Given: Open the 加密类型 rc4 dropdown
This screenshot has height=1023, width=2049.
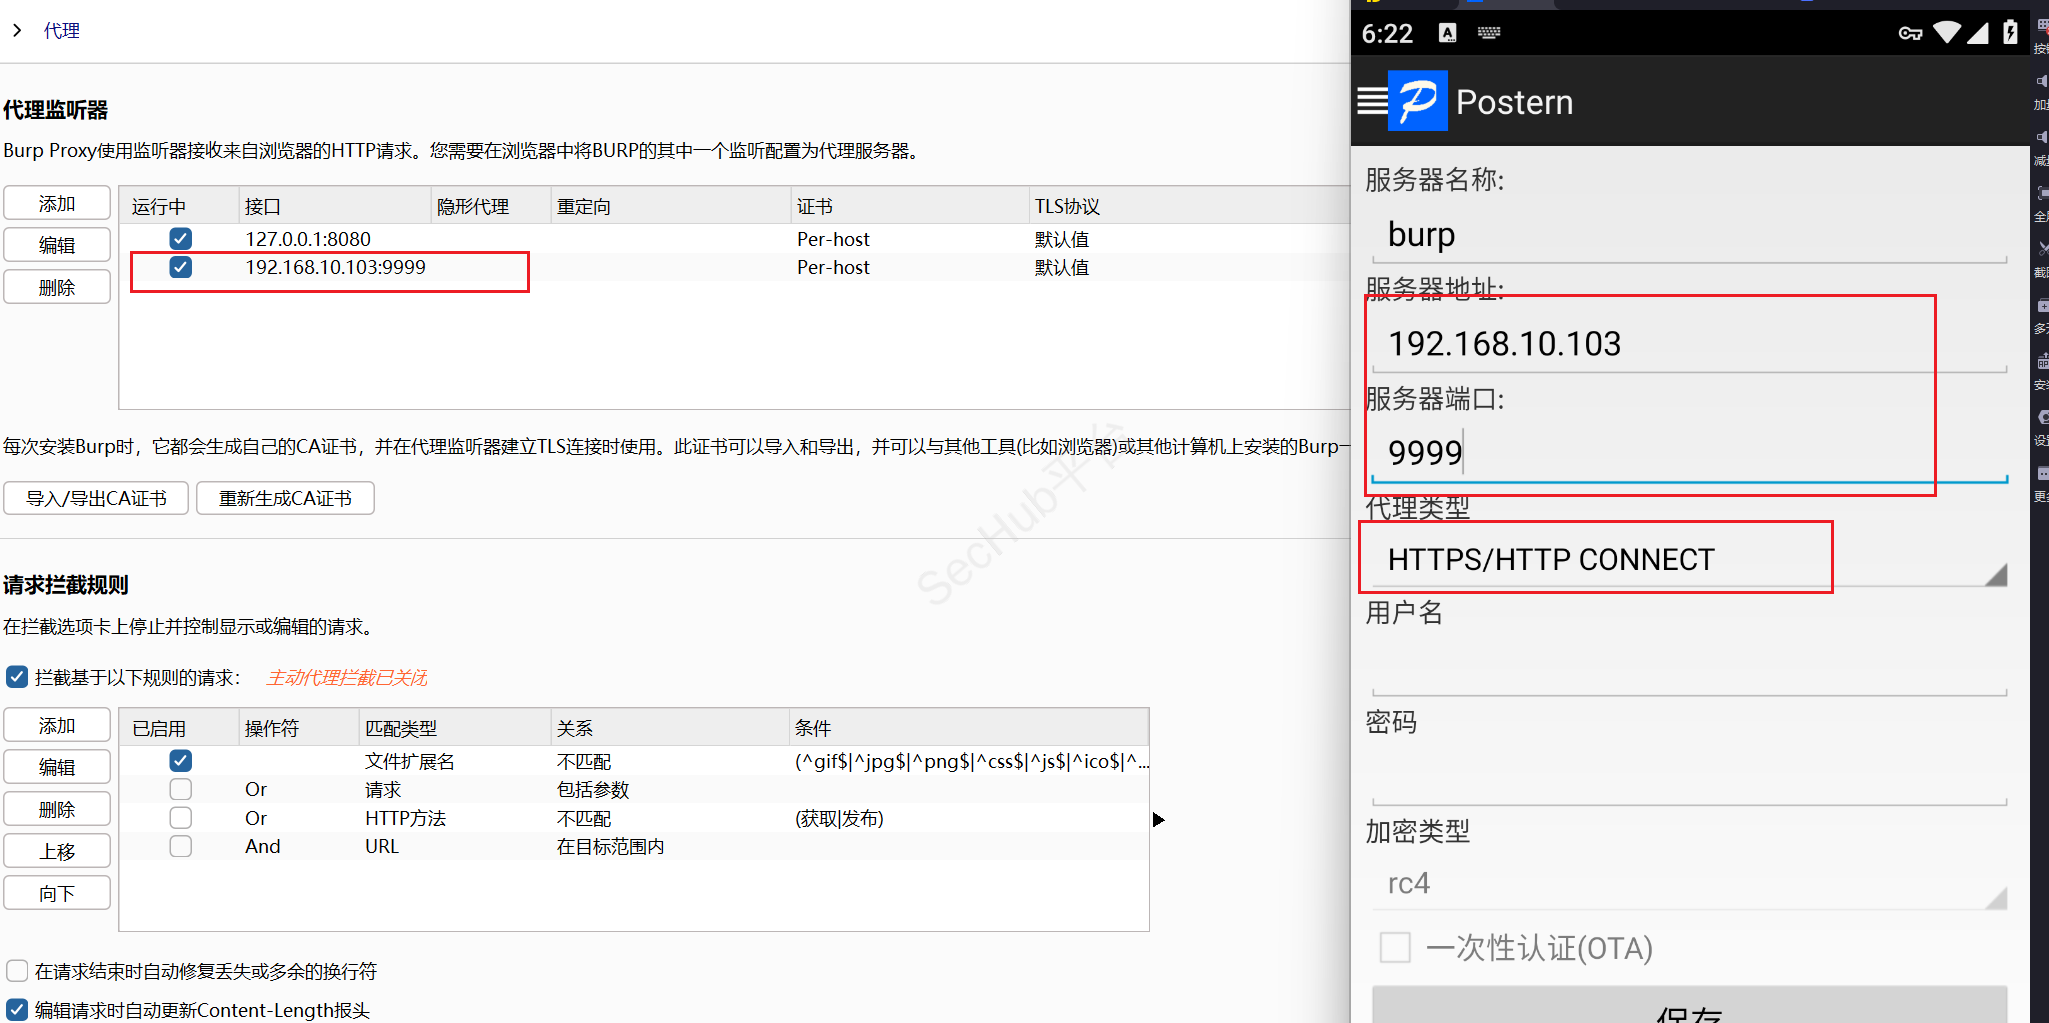Looking at the screenshot, I should point(1690,884).
